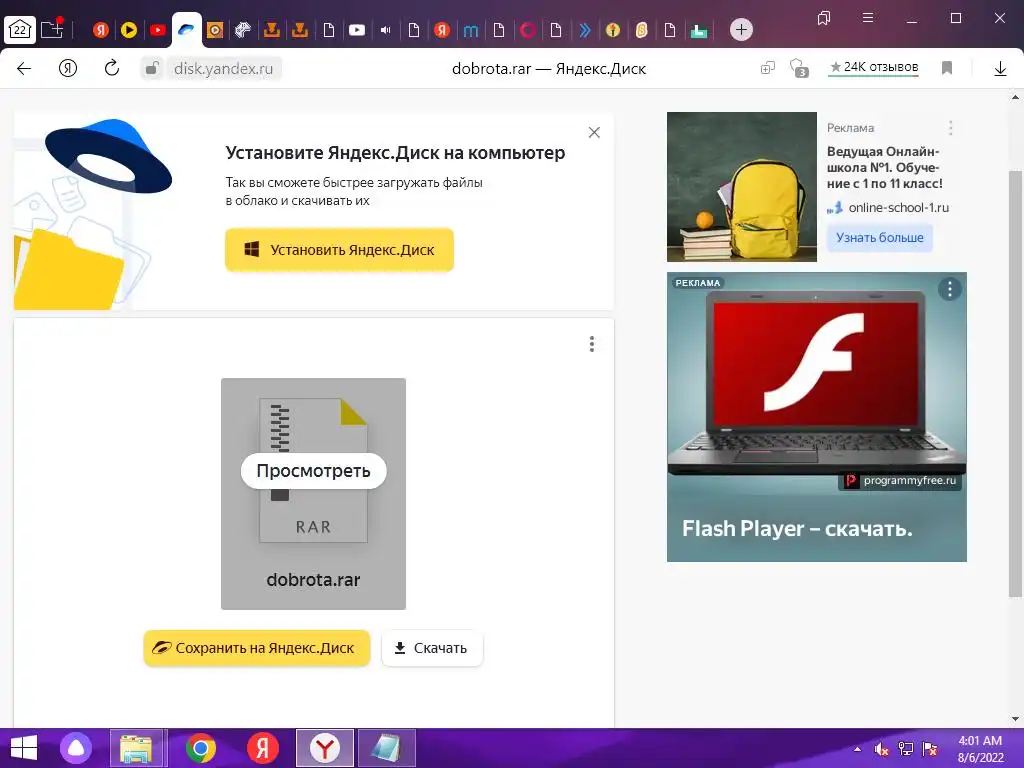Open the notepad app on the taskbar

pyautogui.click(x=387, y=748)
